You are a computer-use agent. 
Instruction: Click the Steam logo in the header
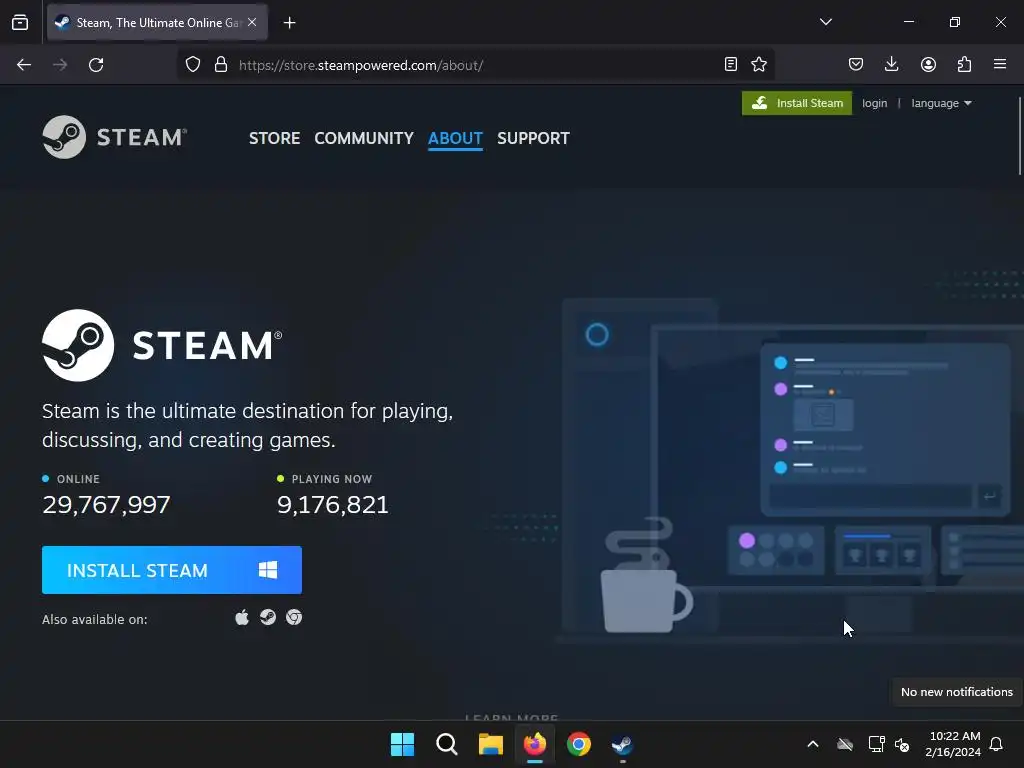click(x=115, y=137)
